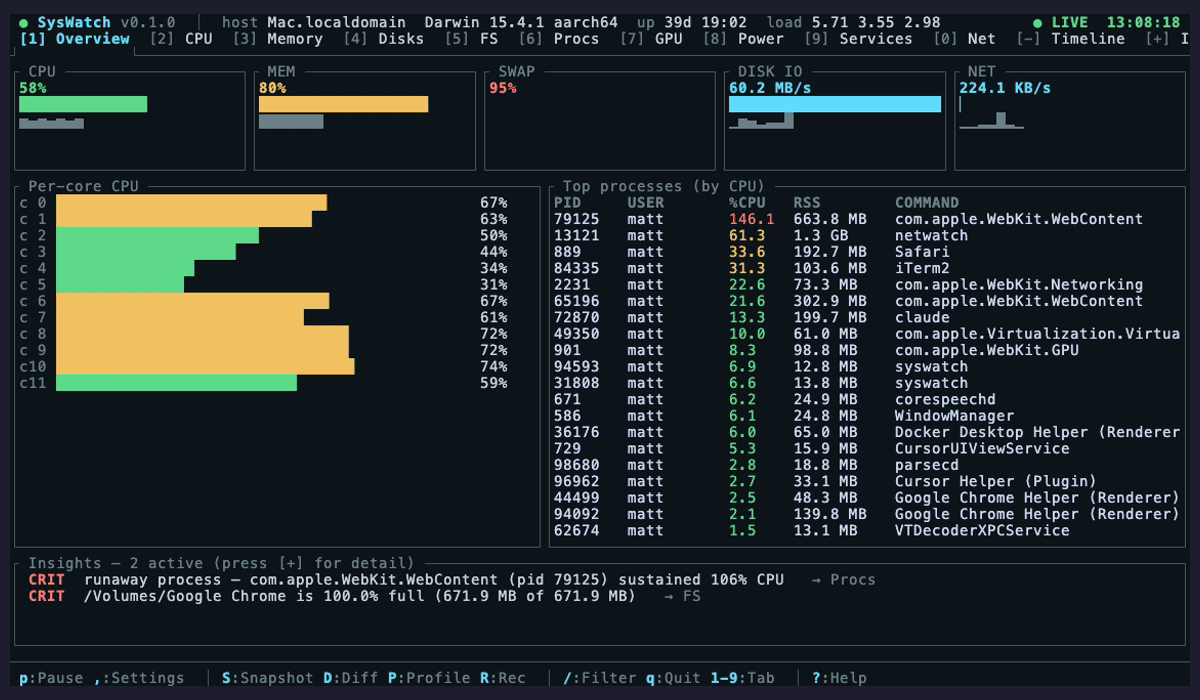Screen dimensions: 1200x700
Task: Click the D:Diff footer command
Action: pyautogui.click(x=351, y=678)
